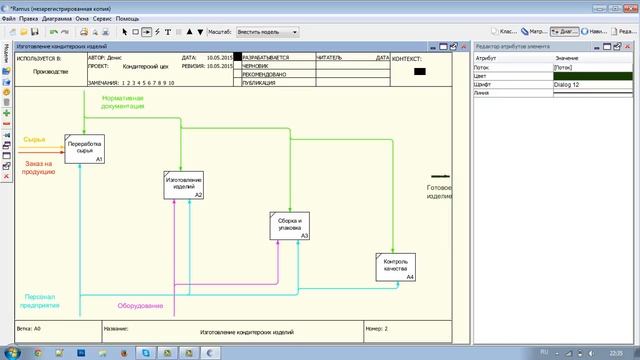Select Изготовление изделий A2 block
Screen dimensions: 640x360
[184, 185]
